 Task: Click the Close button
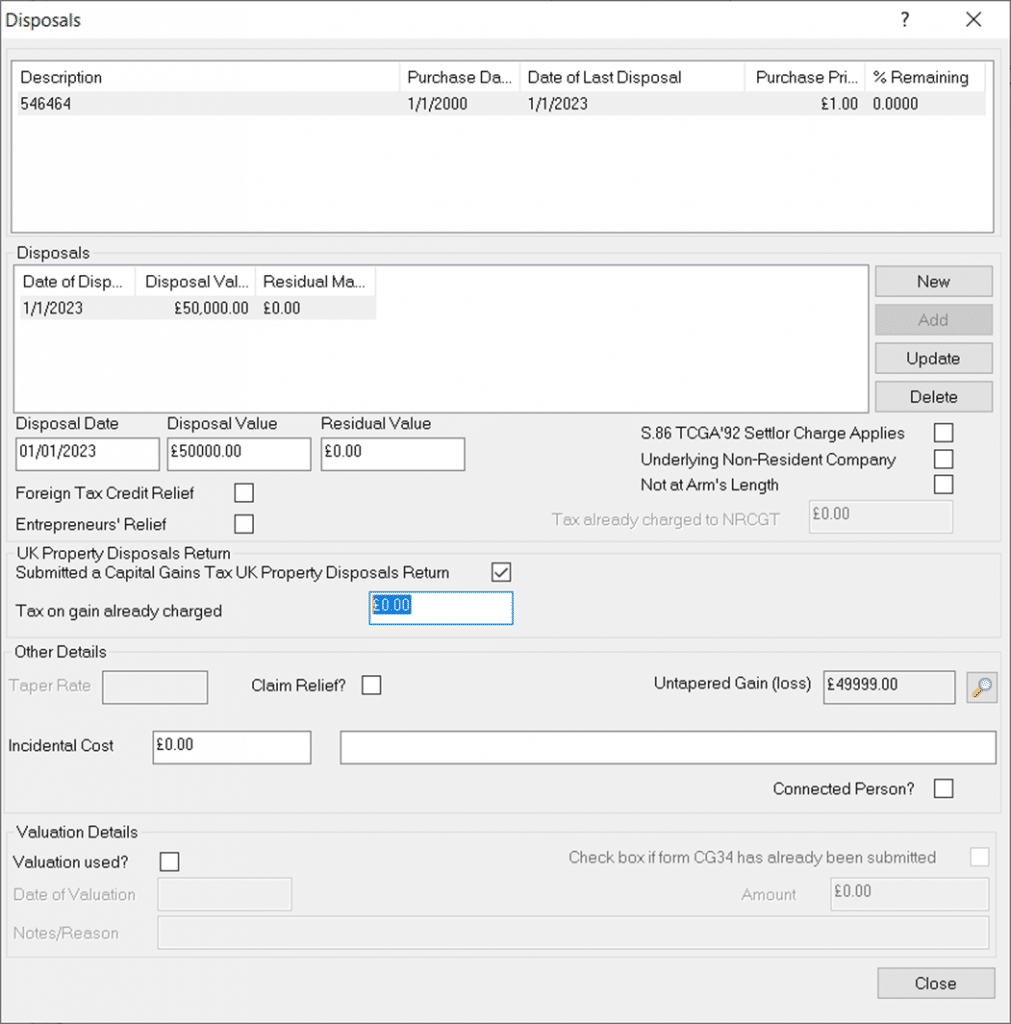coord(936,984)
